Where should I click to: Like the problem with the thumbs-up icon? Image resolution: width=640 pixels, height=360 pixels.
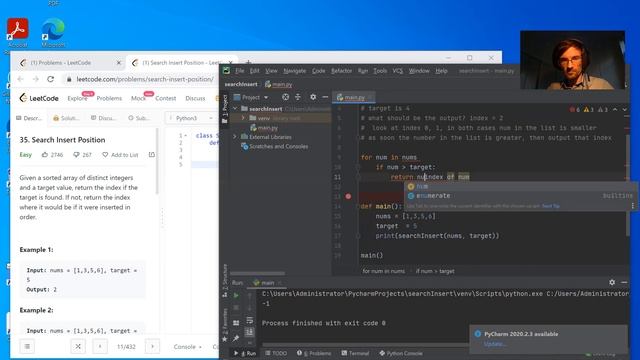pos(45,155)
